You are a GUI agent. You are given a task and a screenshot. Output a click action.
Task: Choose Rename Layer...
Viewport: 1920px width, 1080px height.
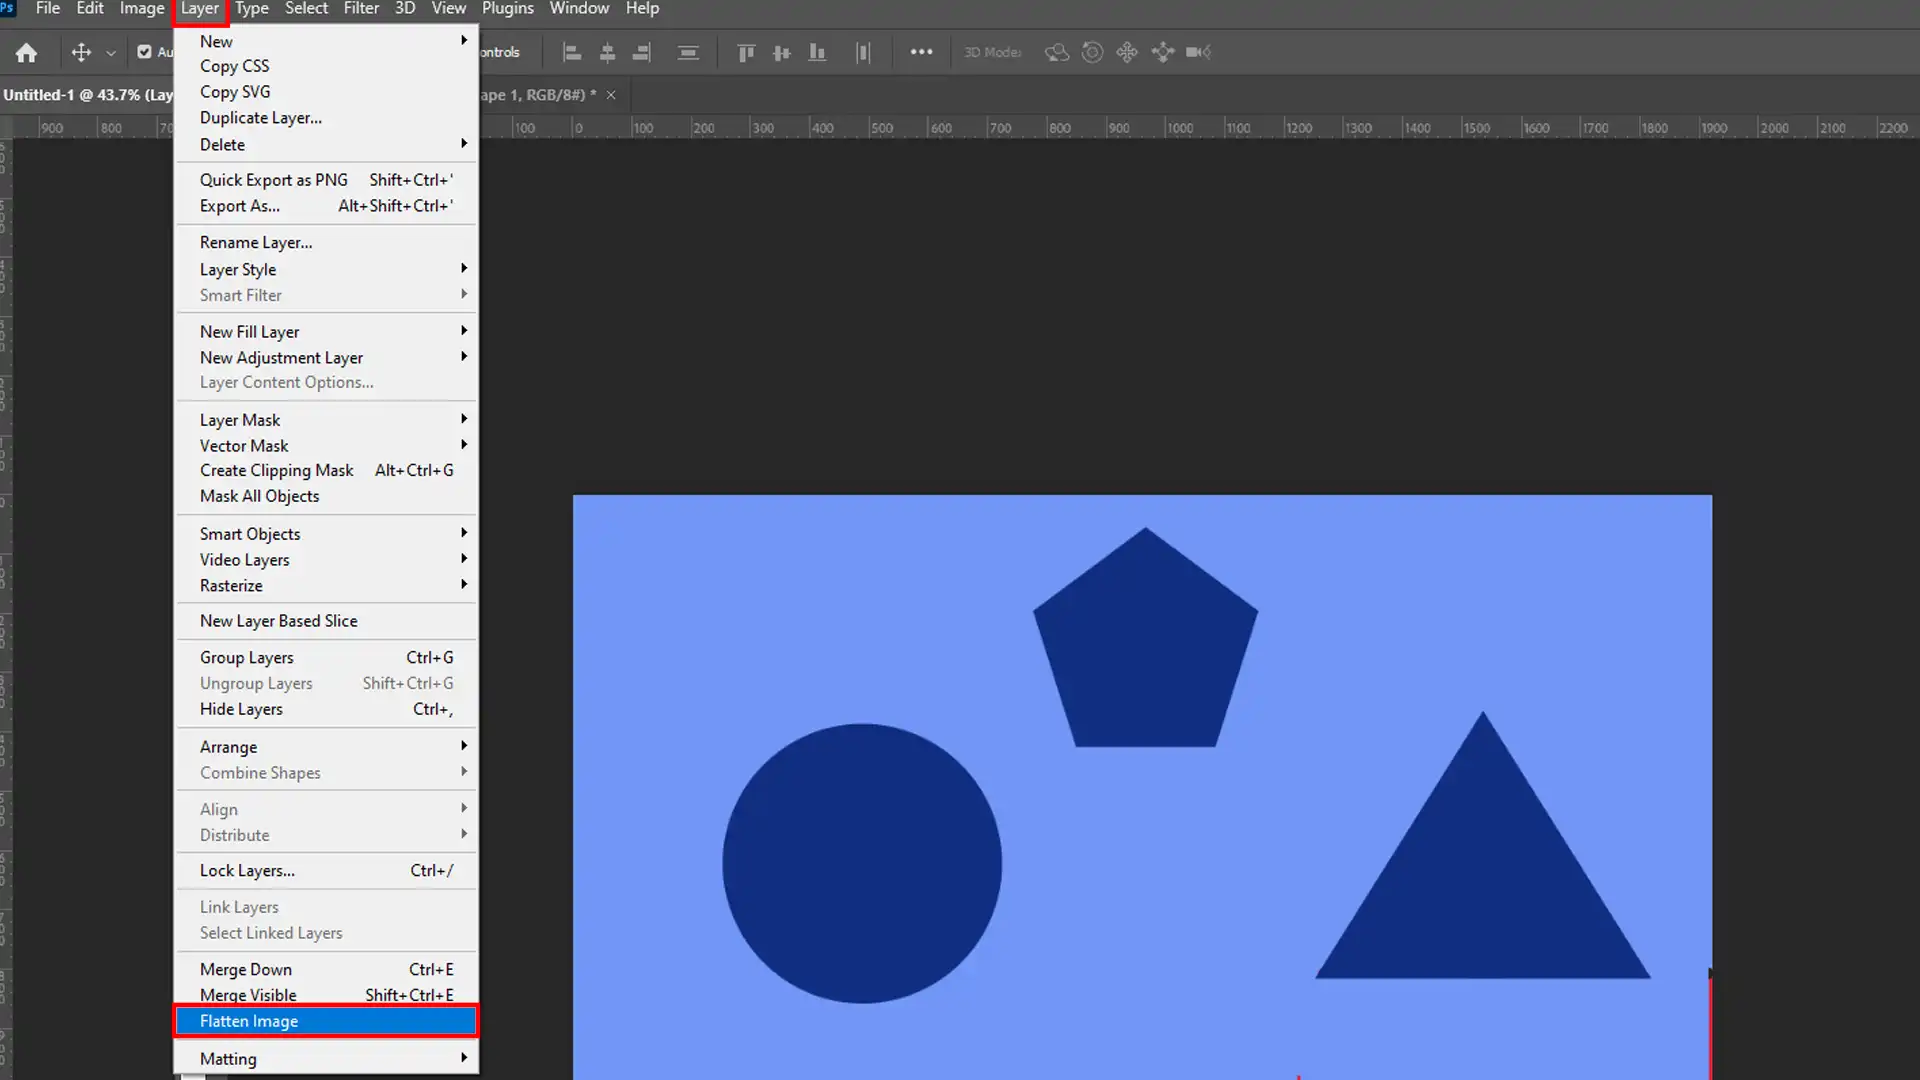point(326,243)
